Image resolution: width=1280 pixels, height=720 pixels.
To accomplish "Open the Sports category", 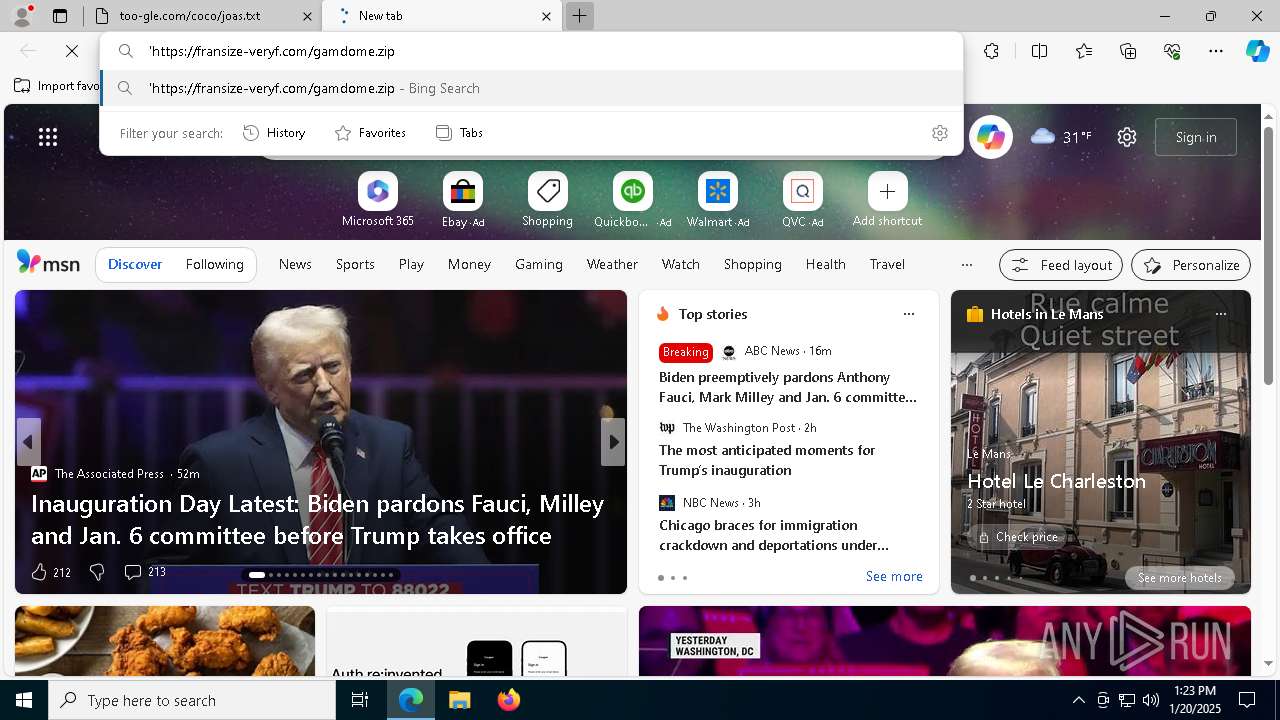I will [x=355, y=264].
